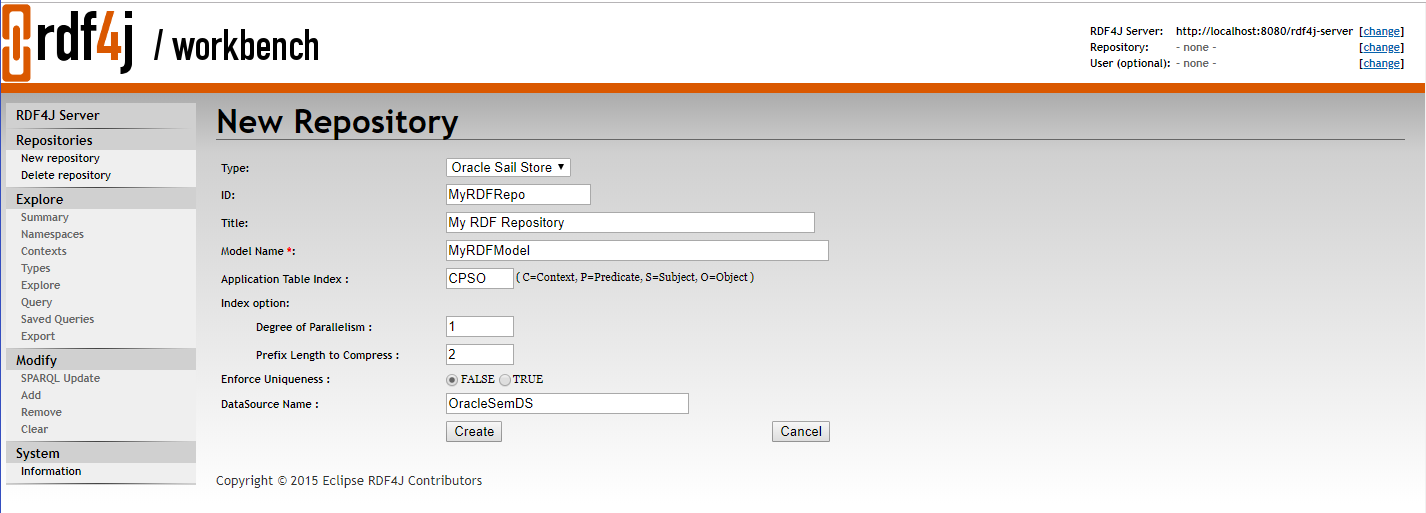Open Clear under Modify

(x=35, y=429)
